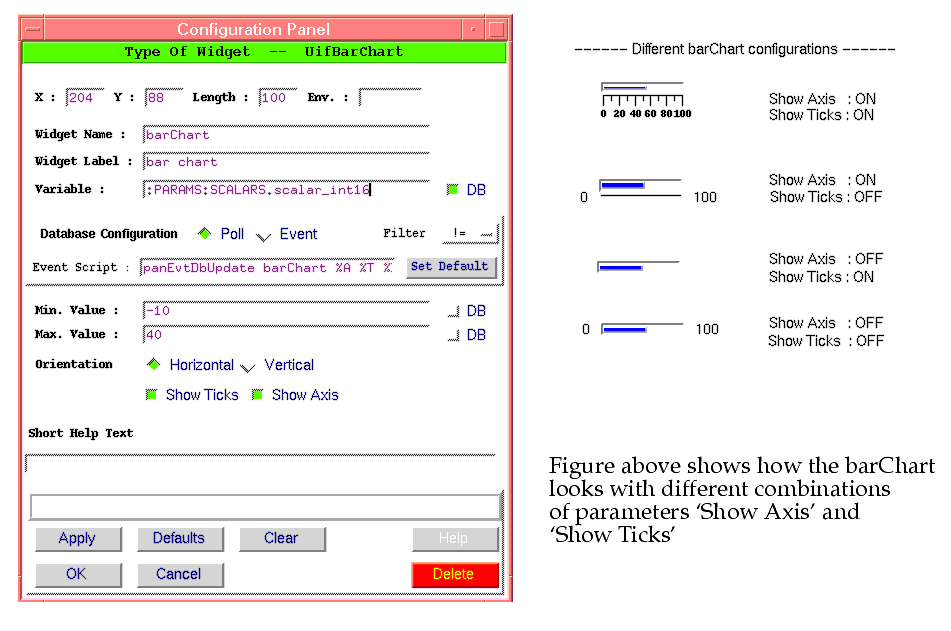This screenshot has height=631, width=951.
Task: Select the Poll radio option
Action: click(205, 234)
